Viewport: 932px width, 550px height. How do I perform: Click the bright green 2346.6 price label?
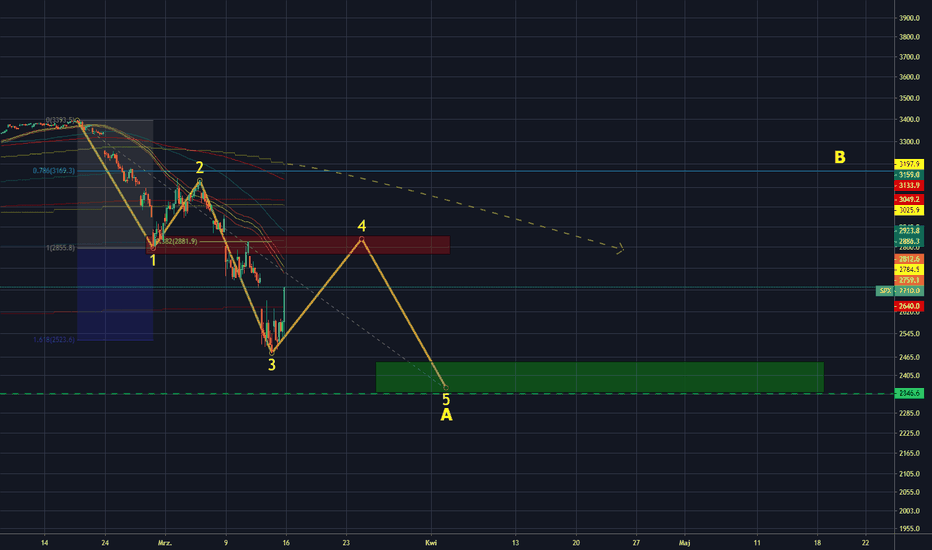tap(909, 394)
